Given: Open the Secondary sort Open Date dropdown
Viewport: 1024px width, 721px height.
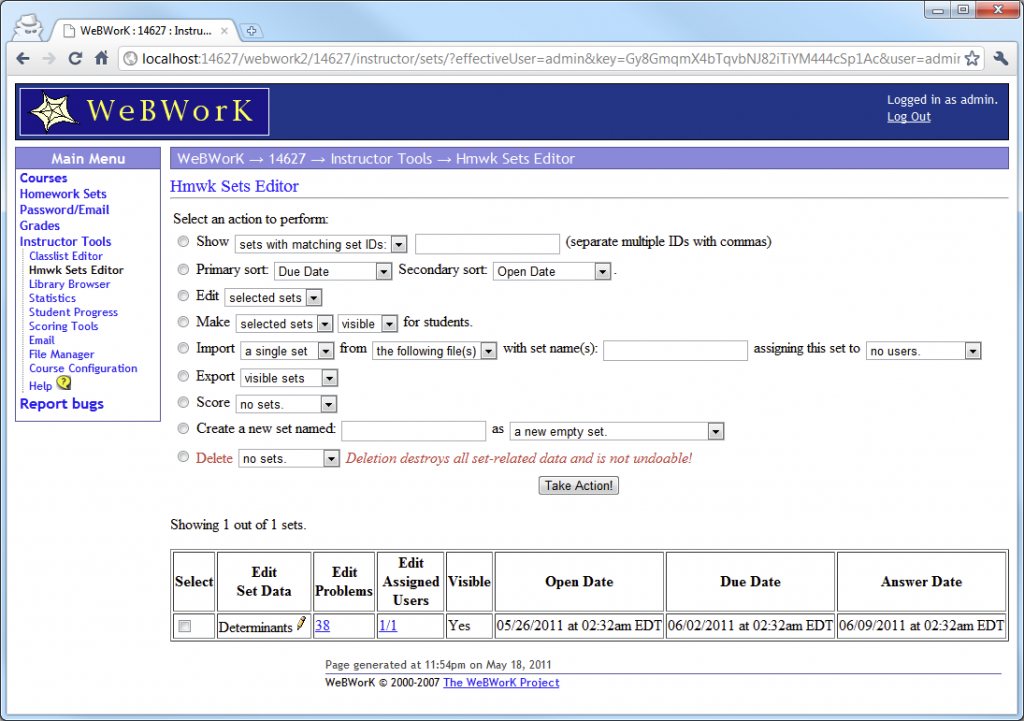Looking at the screenshot, I should [x=551, y=270].
